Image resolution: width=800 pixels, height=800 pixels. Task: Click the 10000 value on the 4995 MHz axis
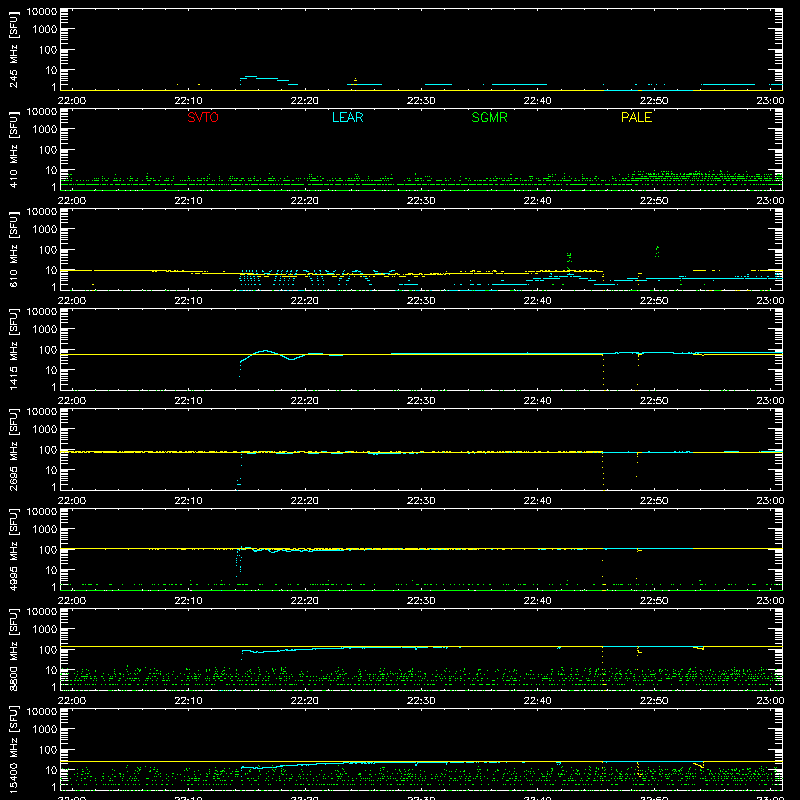[x=42, y=512]
